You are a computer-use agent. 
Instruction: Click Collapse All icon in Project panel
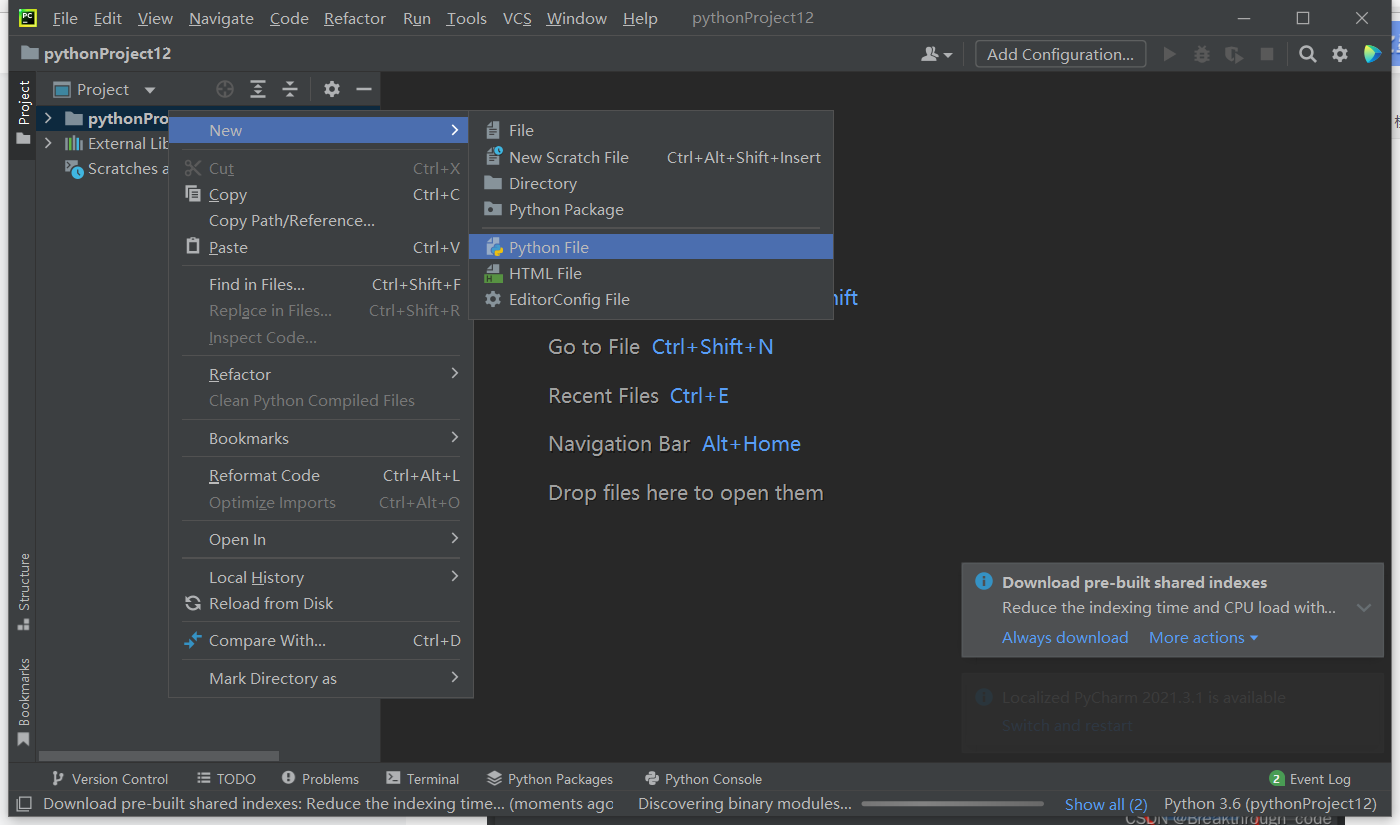tap(289, 89)
